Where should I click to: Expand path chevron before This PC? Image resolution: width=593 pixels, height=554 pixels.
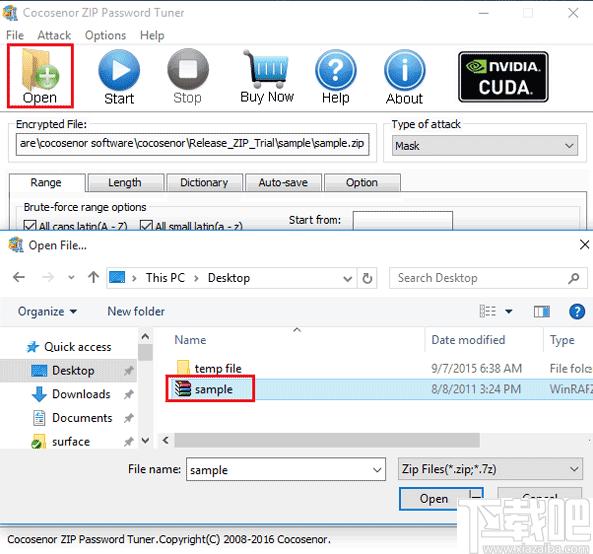pos(134,278)
